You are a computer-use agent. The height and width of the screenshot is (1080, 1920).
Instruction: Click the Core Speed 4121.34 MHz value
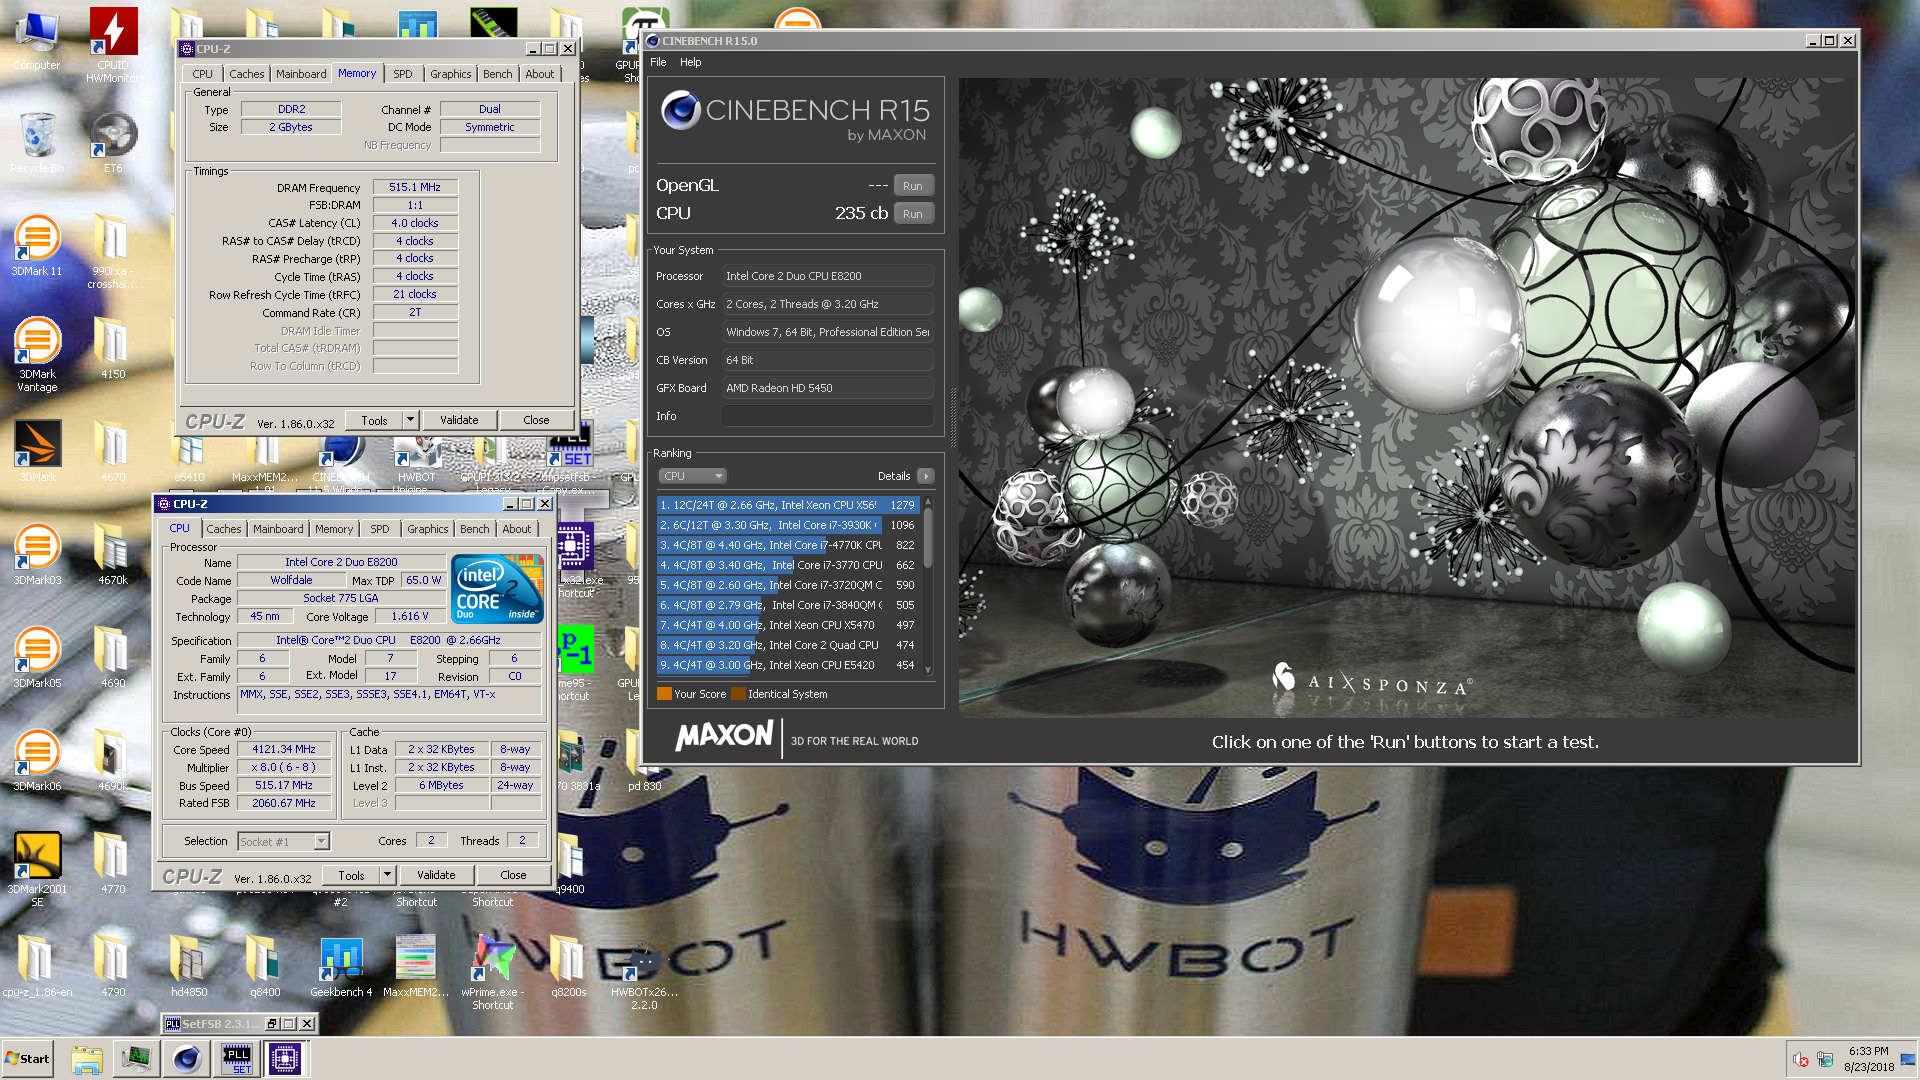284,750
